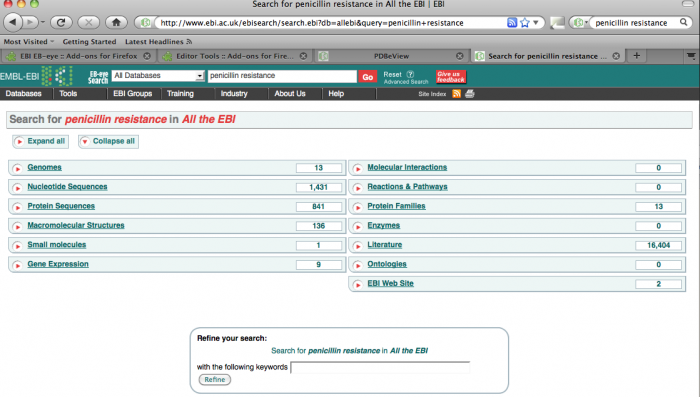Subscribe via RSS icon in address bar
Viewport: 700px width, 397px height.
[x=512, y=22]
